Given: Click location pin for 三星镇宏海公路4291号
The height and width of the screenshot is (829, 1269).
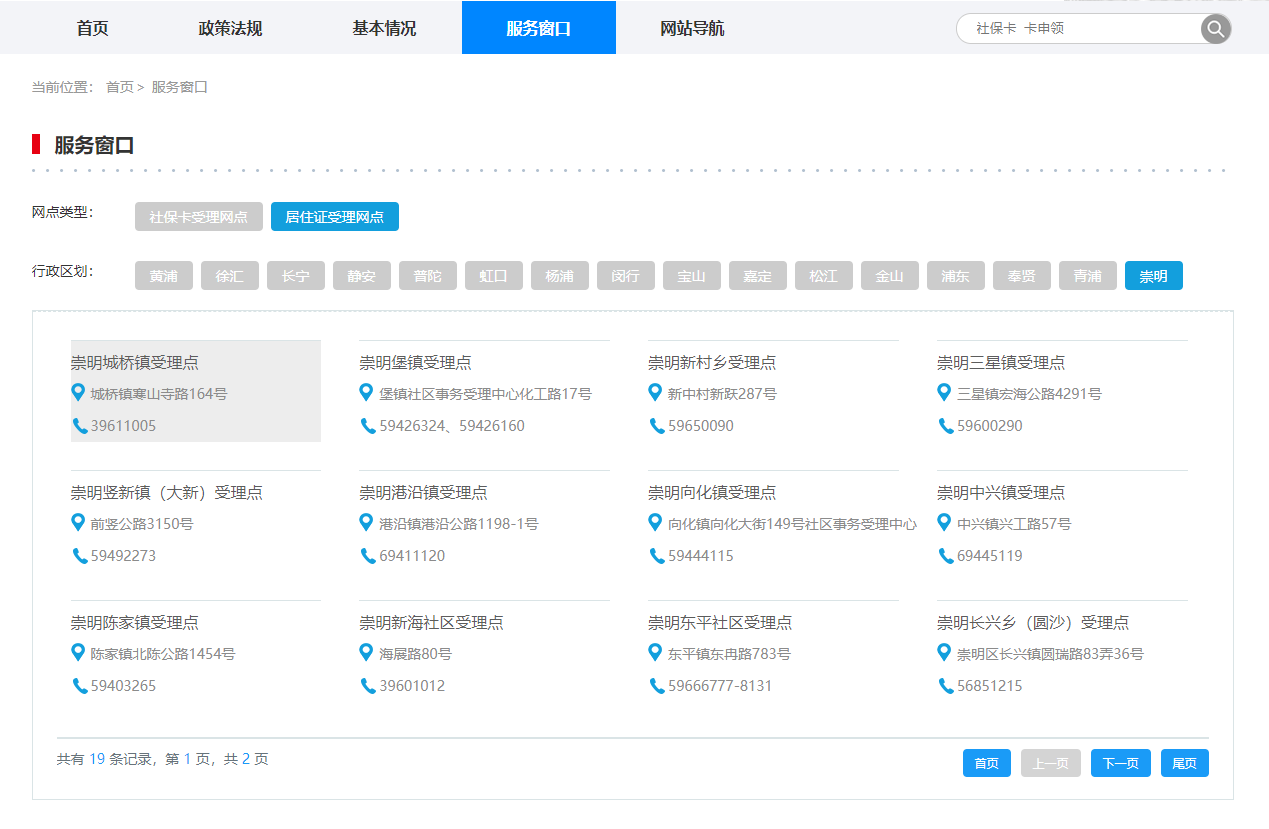Looking at the screenshot, I should coord(944,393).
